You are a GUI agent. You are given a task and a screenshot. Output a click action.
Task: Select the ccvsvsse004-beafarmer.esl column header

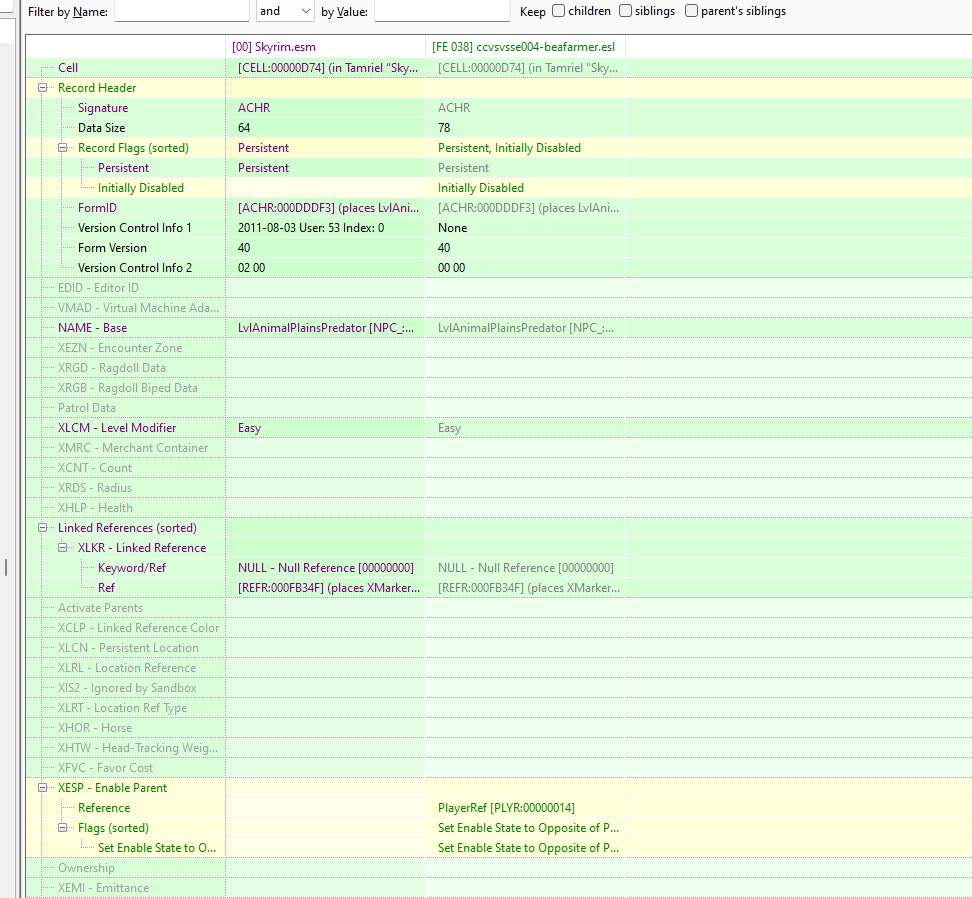(523, 47)
